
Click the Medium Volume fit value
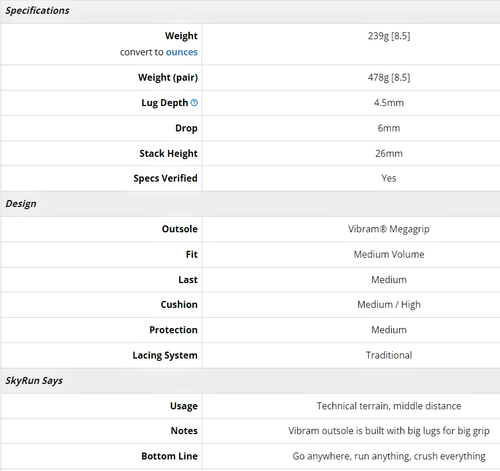389,254
